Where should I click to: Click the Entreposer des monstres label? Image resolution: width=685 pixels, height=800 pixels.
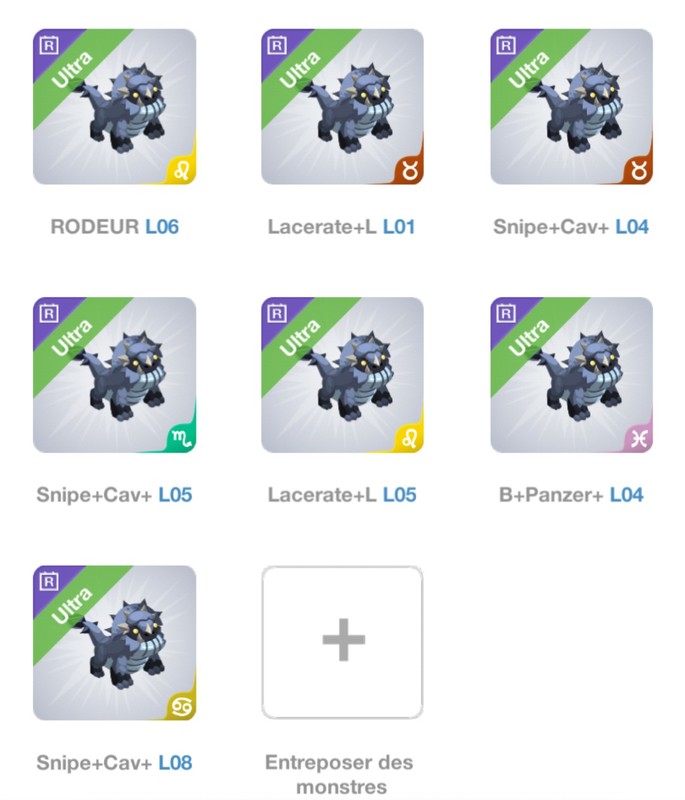pyautogui.click(x=340, y=774)
